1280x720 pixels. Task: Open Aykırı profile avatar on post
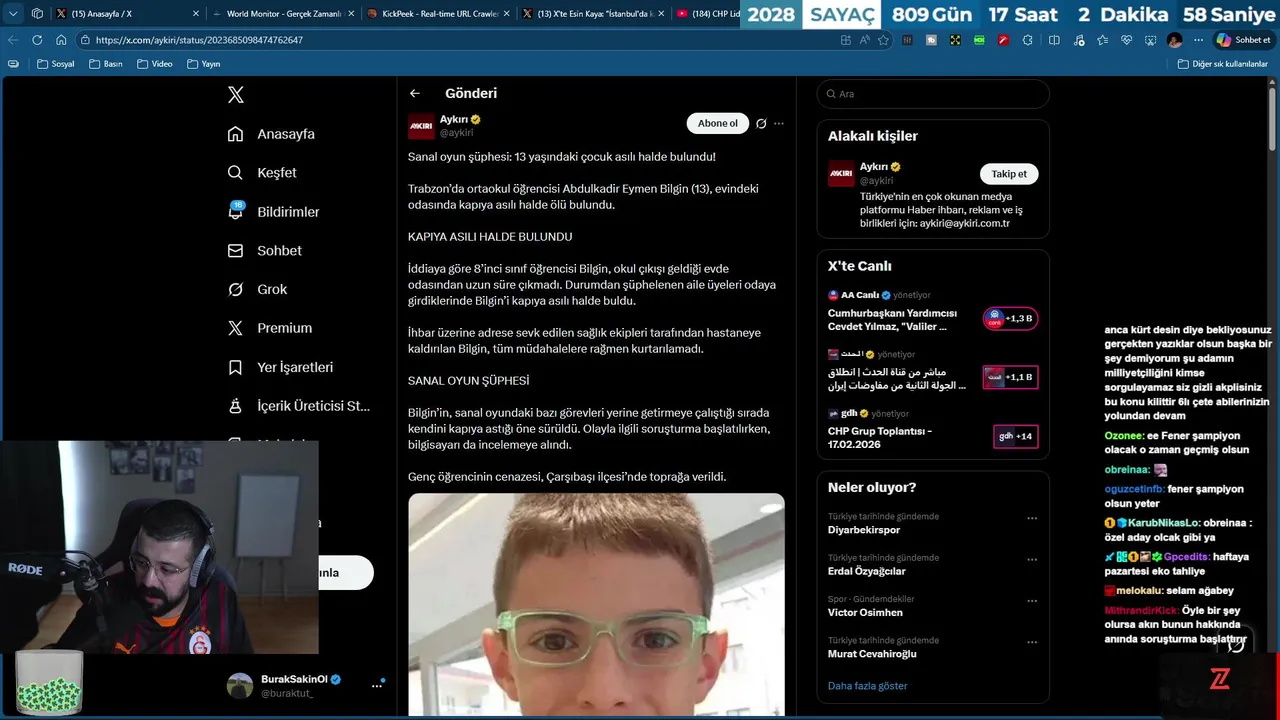[x=421, y=126]
